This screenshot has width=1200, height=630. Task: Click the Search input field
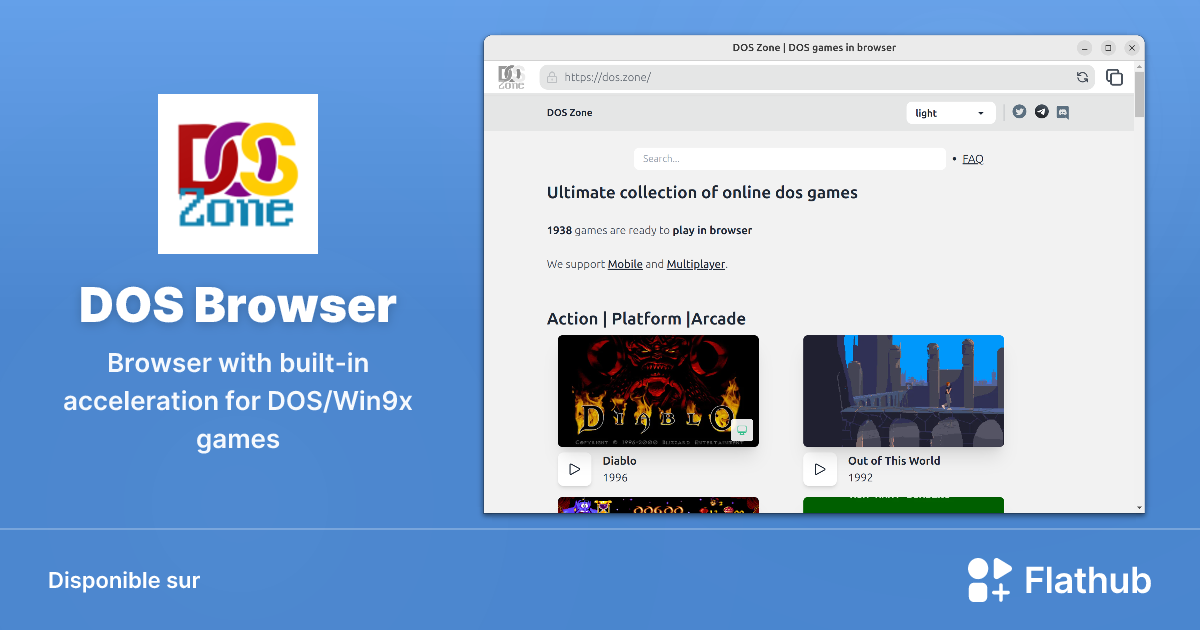(789, 158)
